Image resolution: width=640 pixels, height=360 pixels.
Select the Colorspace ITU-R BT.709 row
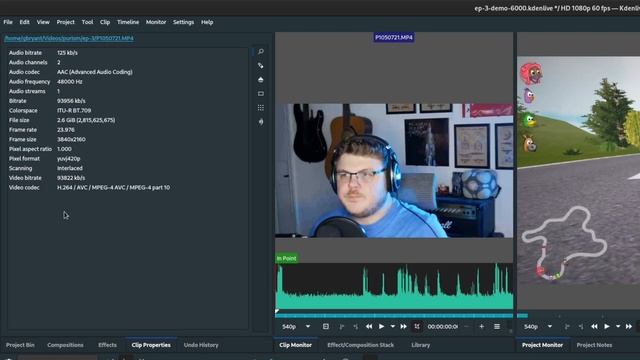pyautogui.click(x=128, y=110)
